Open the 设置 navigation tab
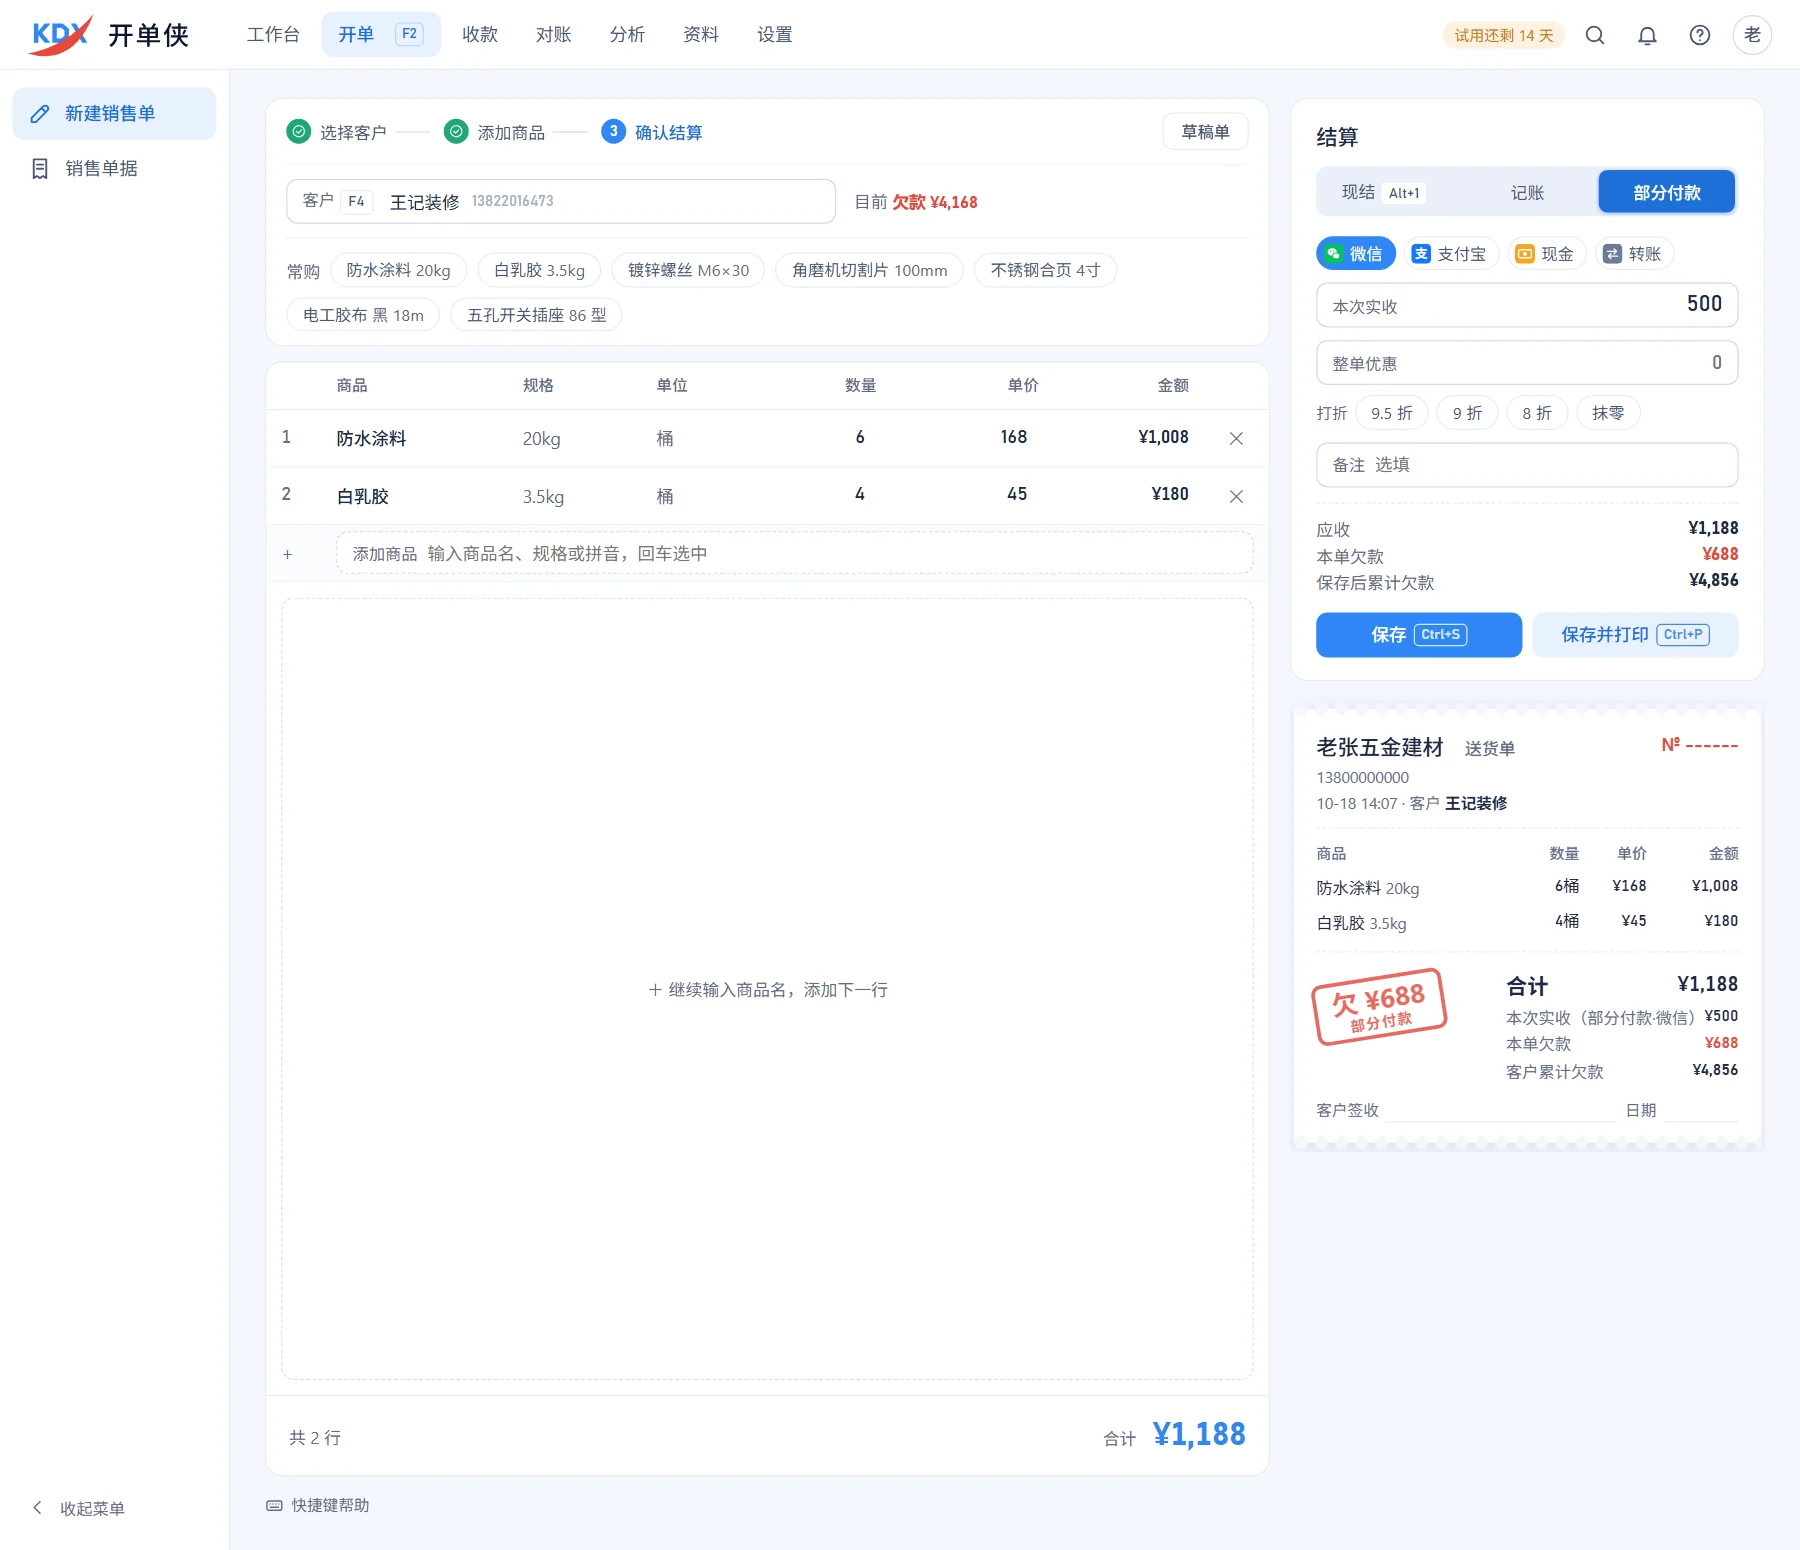The height and width of the screenshot is (1550, 1800). tap(775, 35)
